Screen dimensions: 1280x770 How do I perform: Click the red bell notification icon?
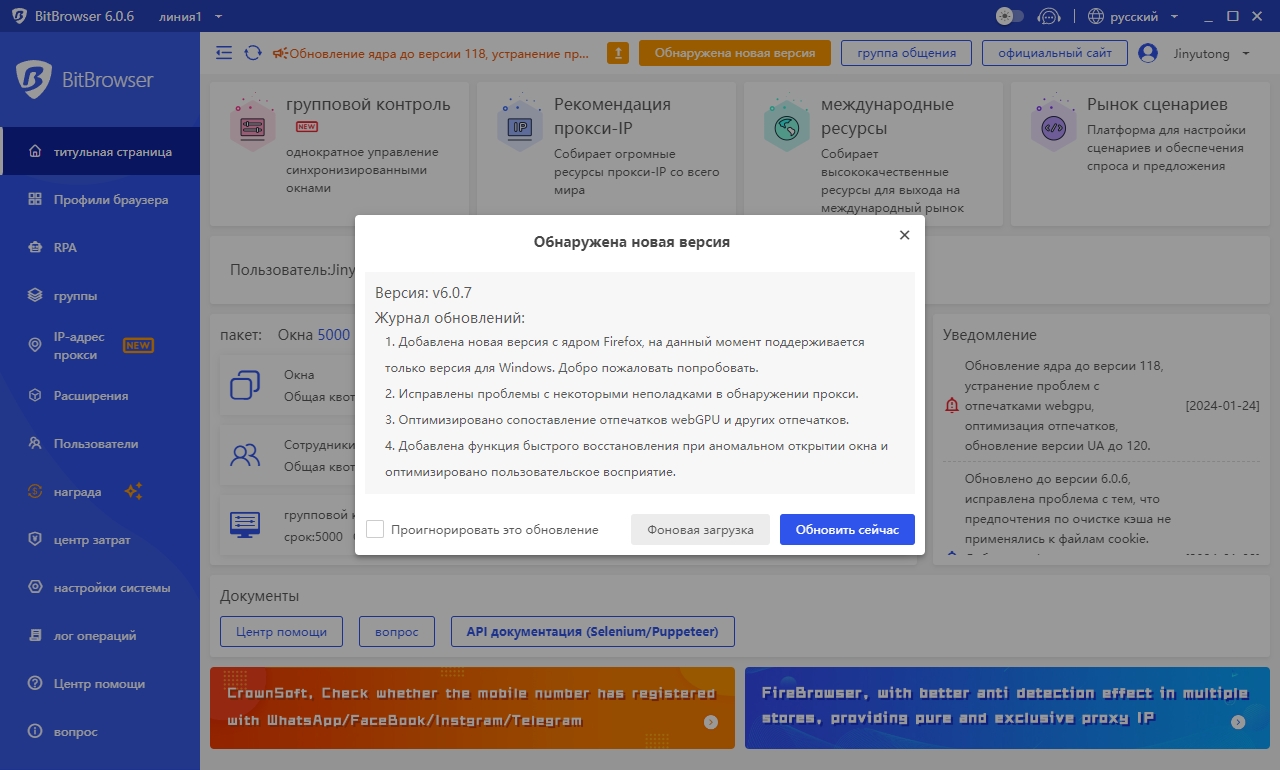click(x=952, y=406)
